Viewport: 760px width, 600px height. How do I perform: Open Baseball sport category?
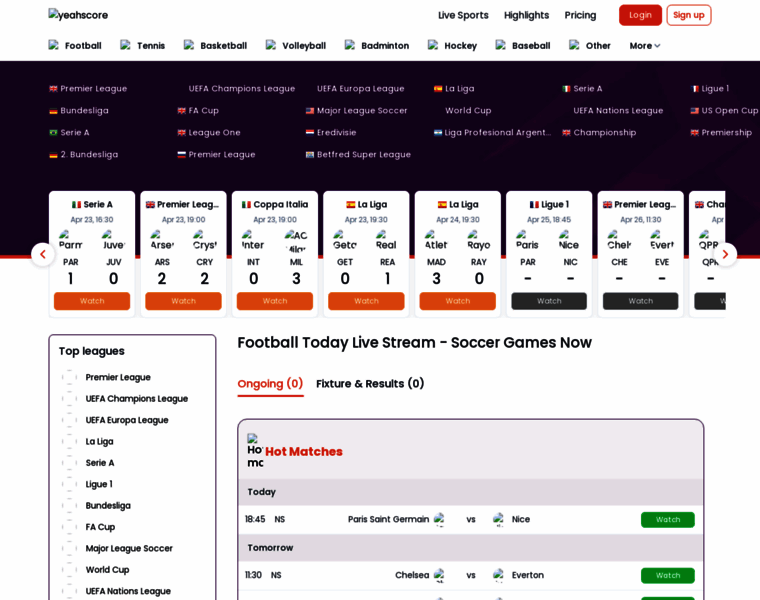pos(522,46)
